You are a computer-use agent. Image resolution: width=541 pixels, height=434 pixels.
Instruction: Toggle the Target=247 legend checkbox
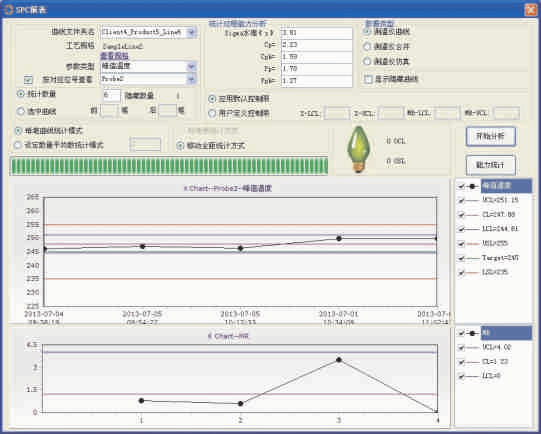[461, 258]
